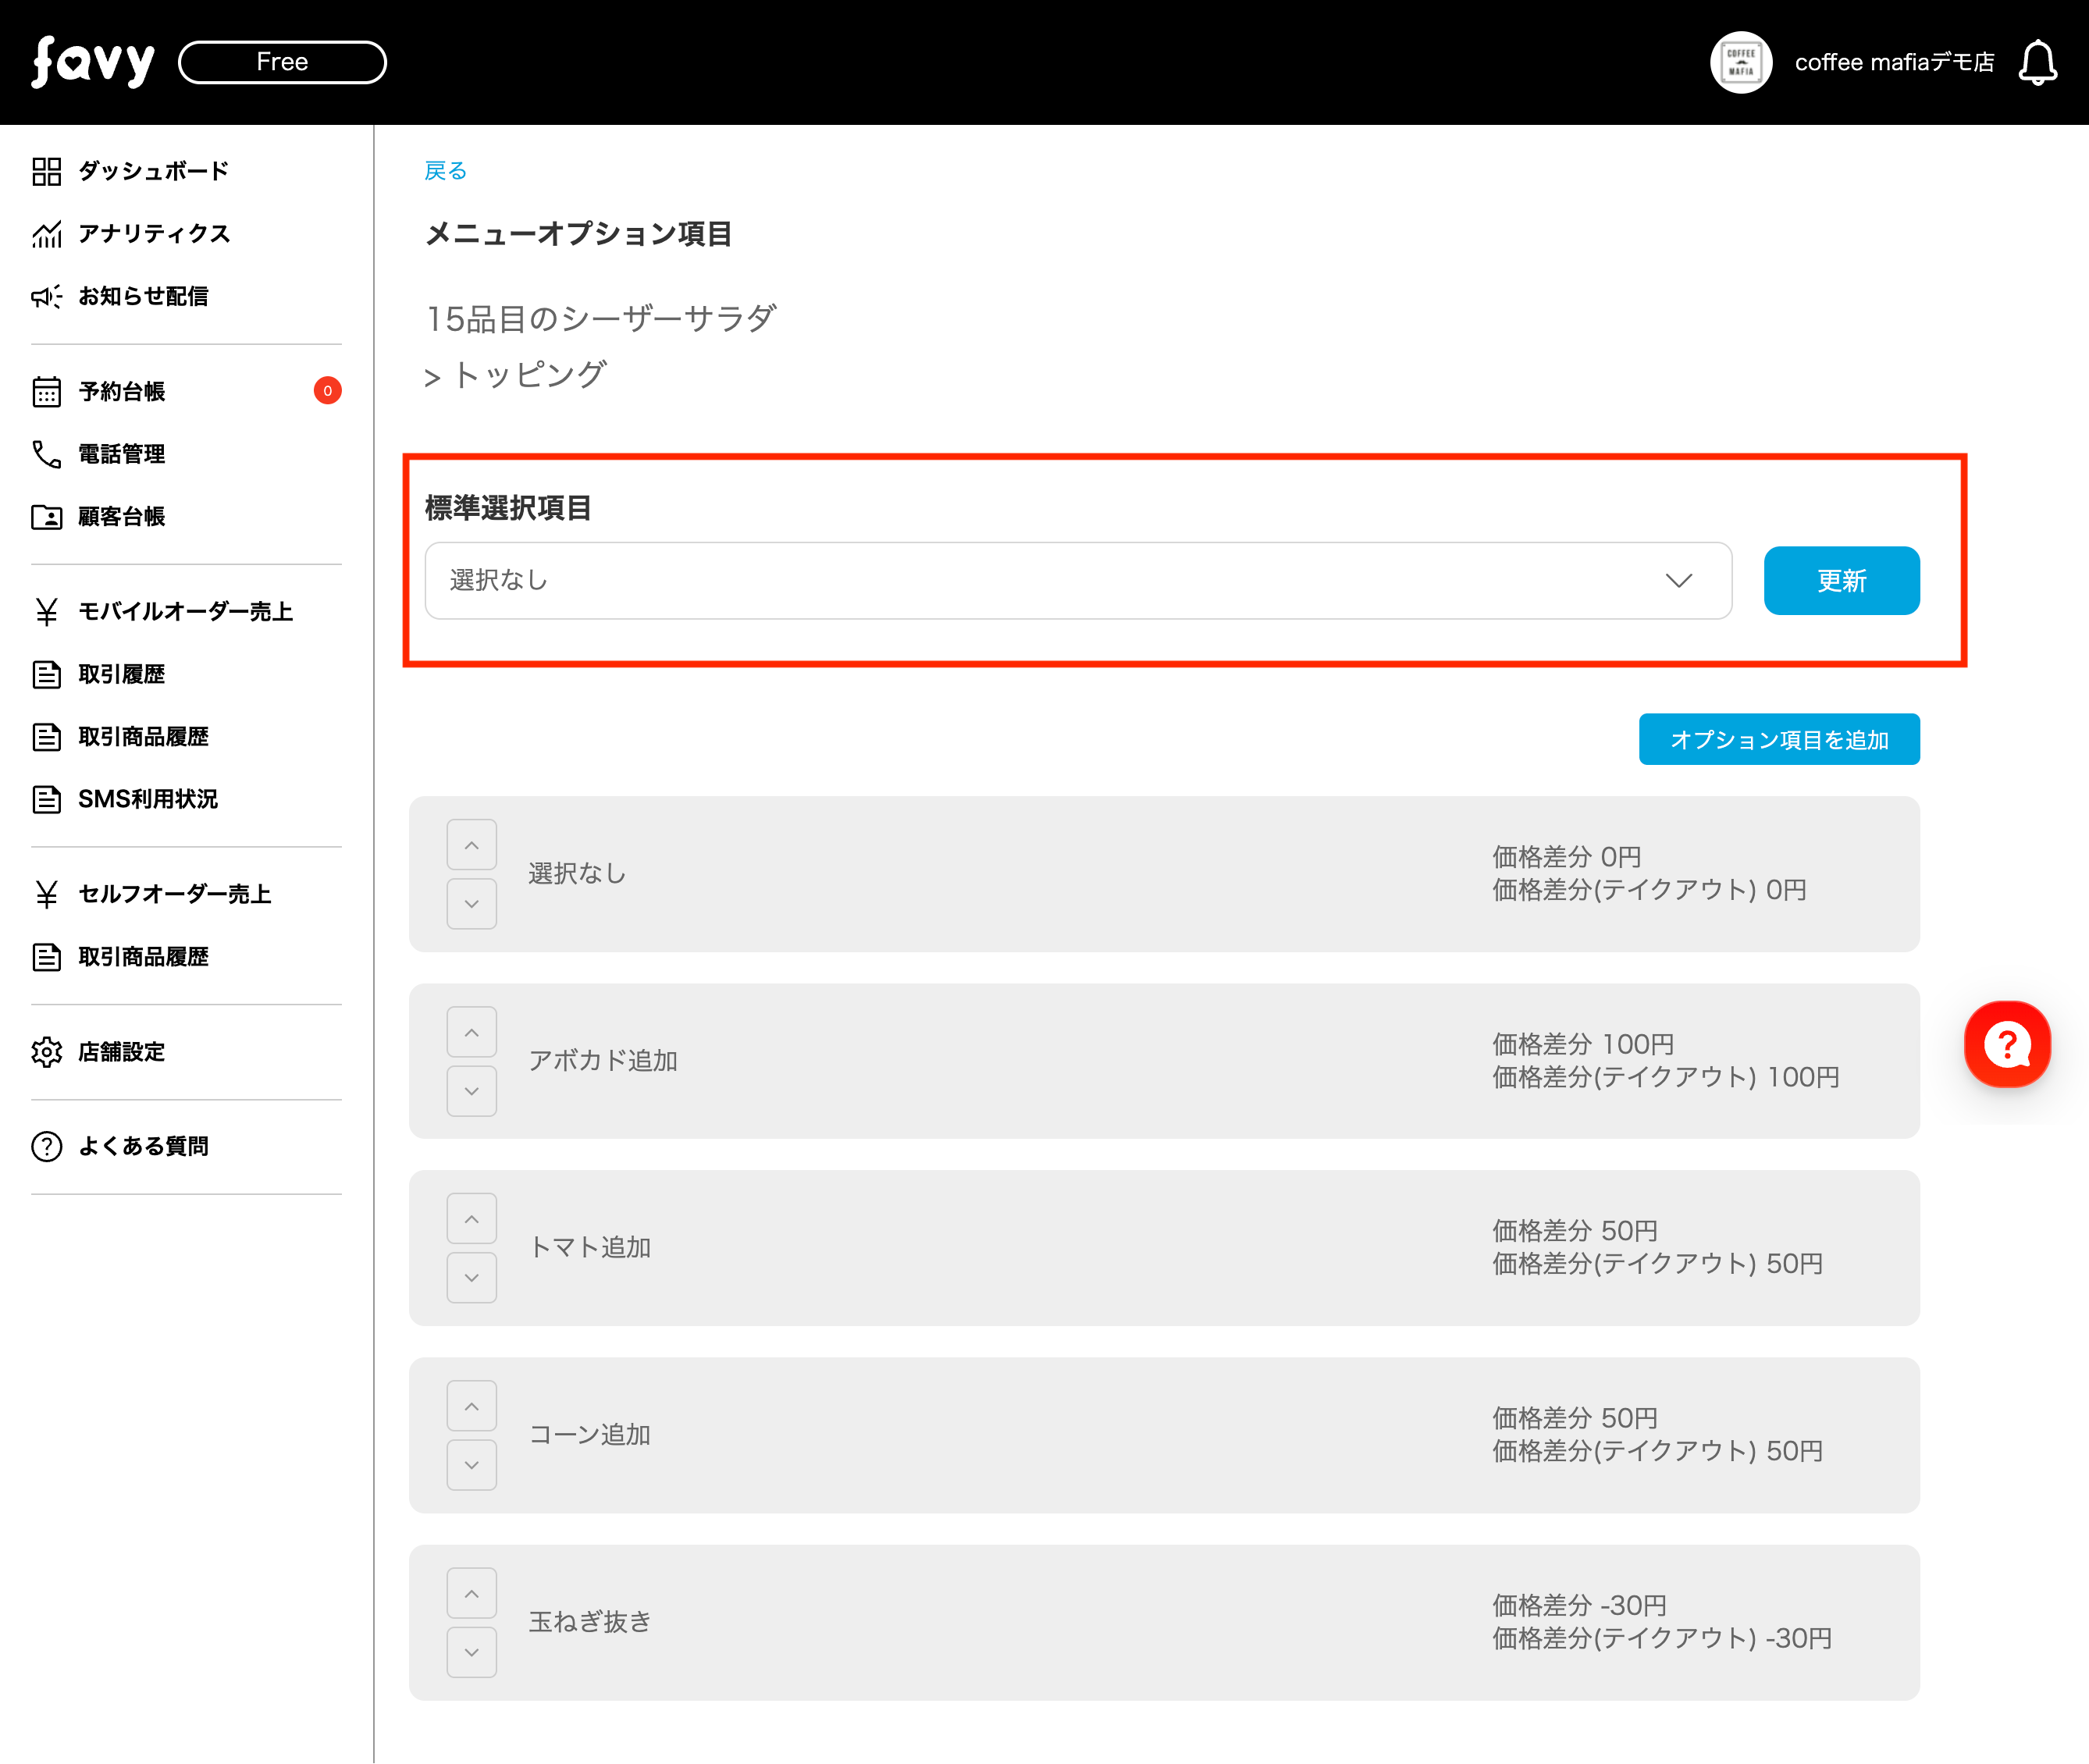Open the red help chat bubble

pyautogui.click(x=2006, y=1044)
